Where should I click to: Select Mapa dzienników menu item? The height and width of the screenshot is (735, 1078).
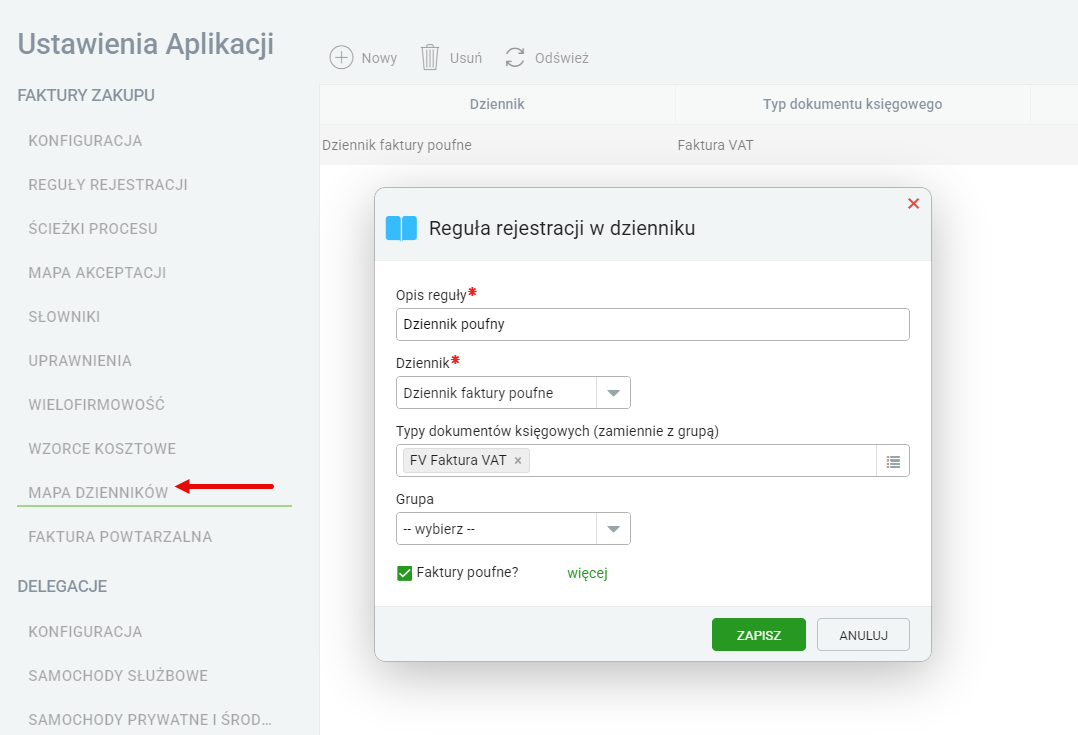click(x=98, y=493)
